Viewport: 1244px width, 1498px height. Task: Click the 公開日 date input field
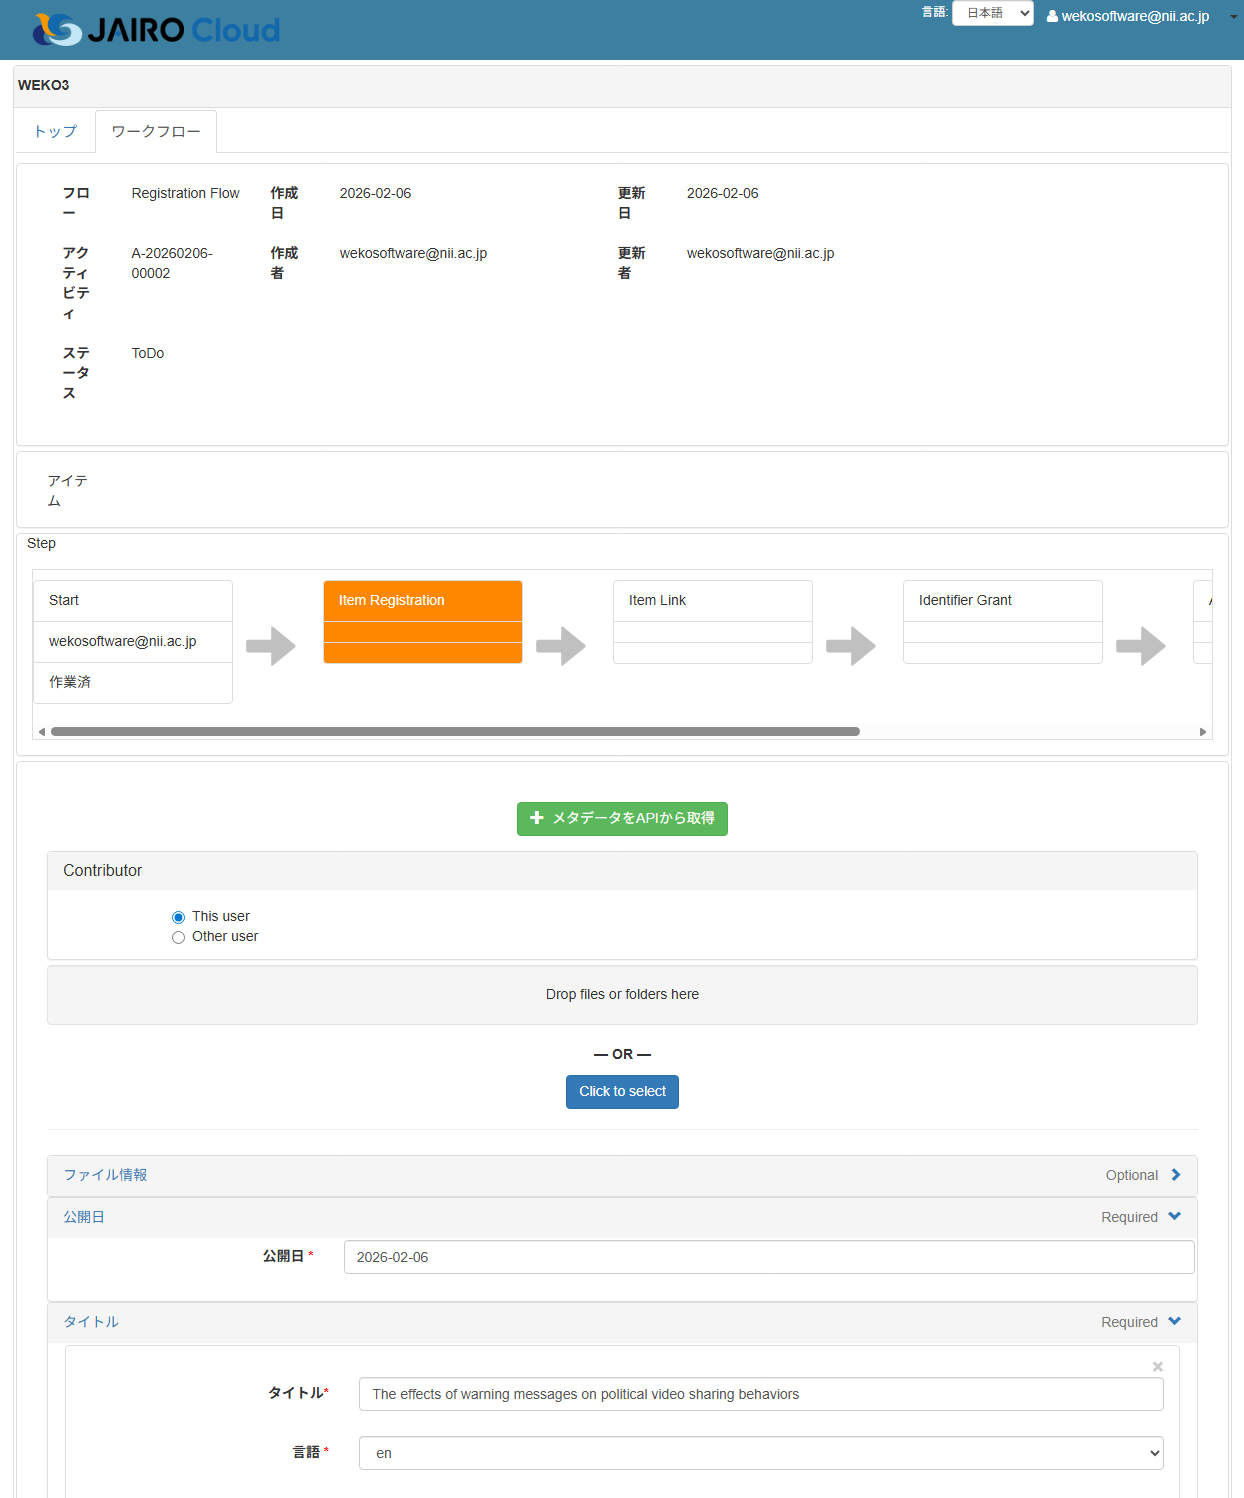(x=768, y=1257)
